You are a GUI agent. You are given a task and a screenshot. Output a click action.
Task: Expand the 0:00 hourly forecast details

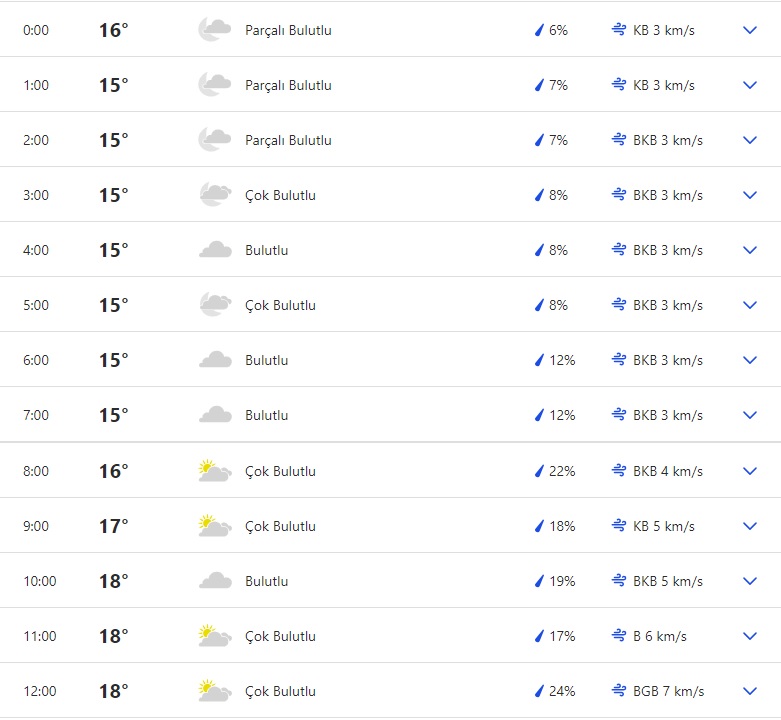click(750, 30)
